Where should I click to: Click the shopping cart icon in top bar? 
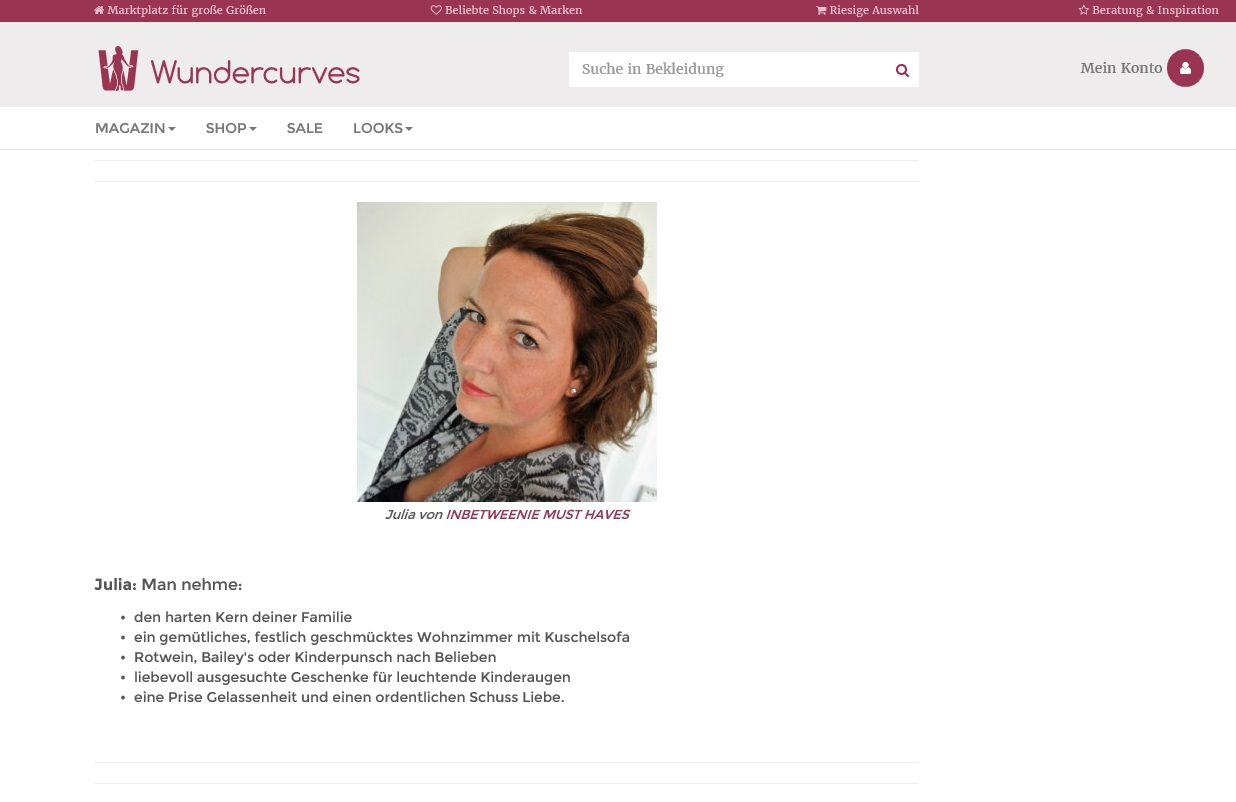[821, 11]
